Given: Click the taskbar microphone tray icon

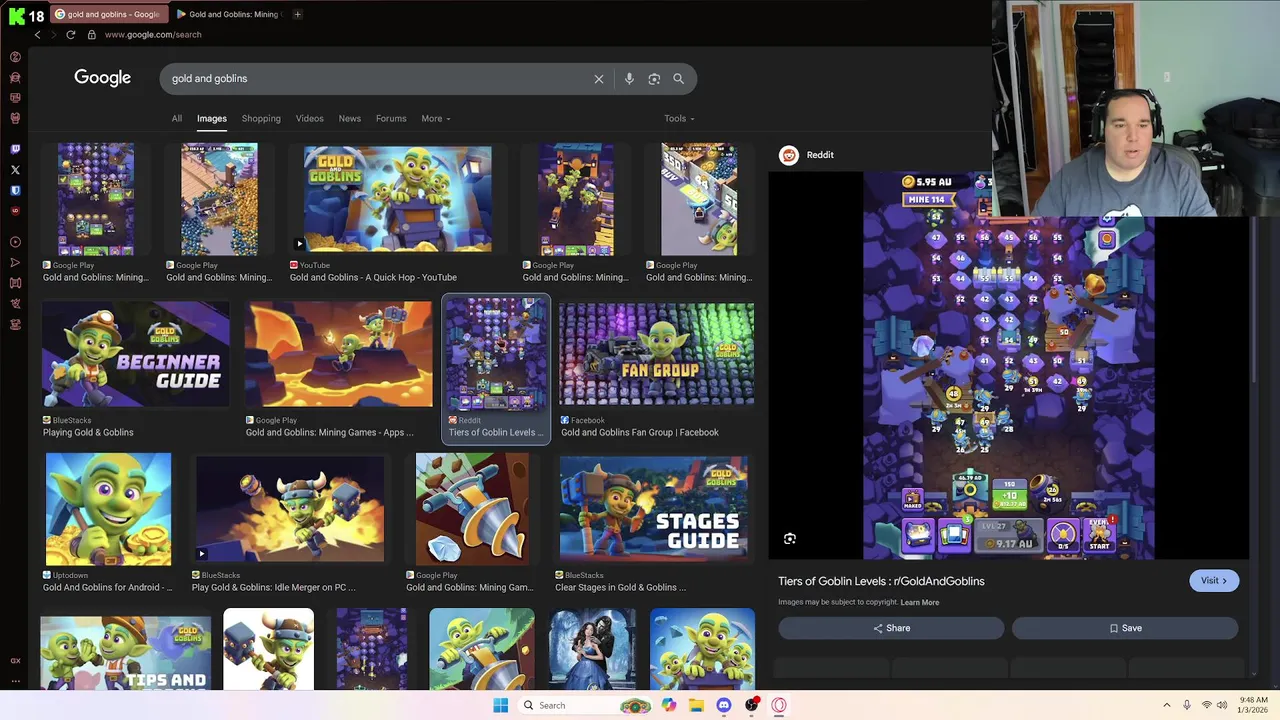Looking at the screenshot, I should click(1187, 705).
